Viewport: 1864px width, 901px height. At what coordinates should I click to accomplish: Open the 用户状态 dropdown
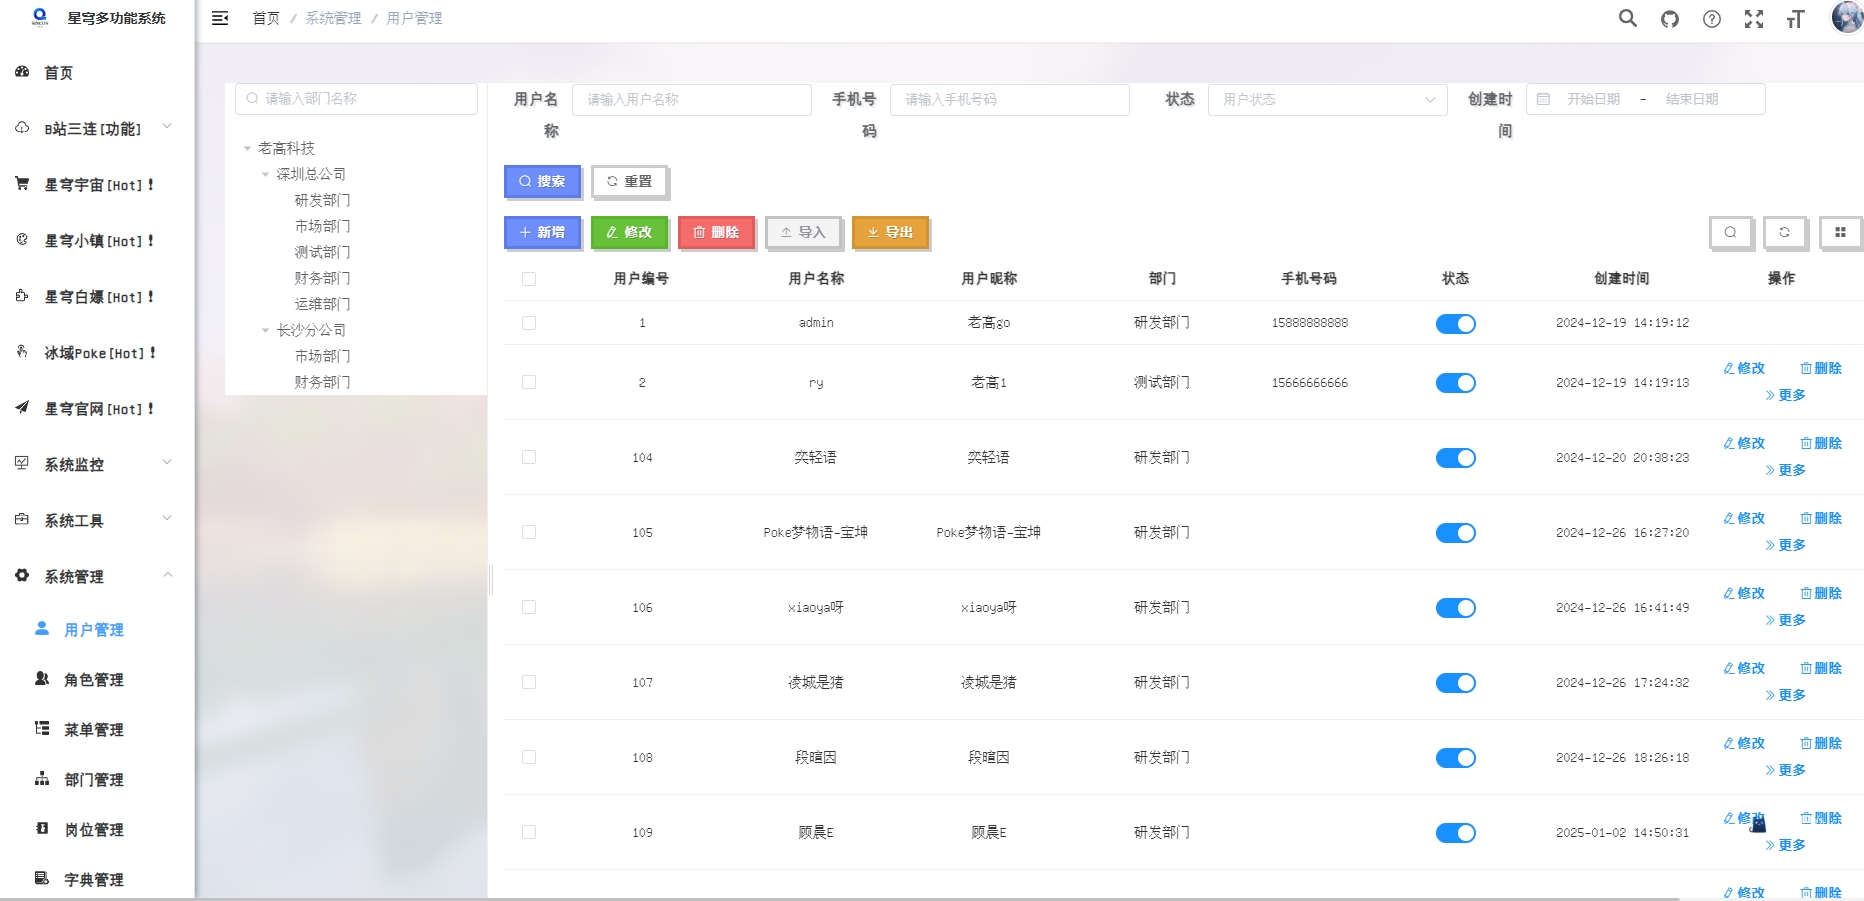click(1328, 99)
